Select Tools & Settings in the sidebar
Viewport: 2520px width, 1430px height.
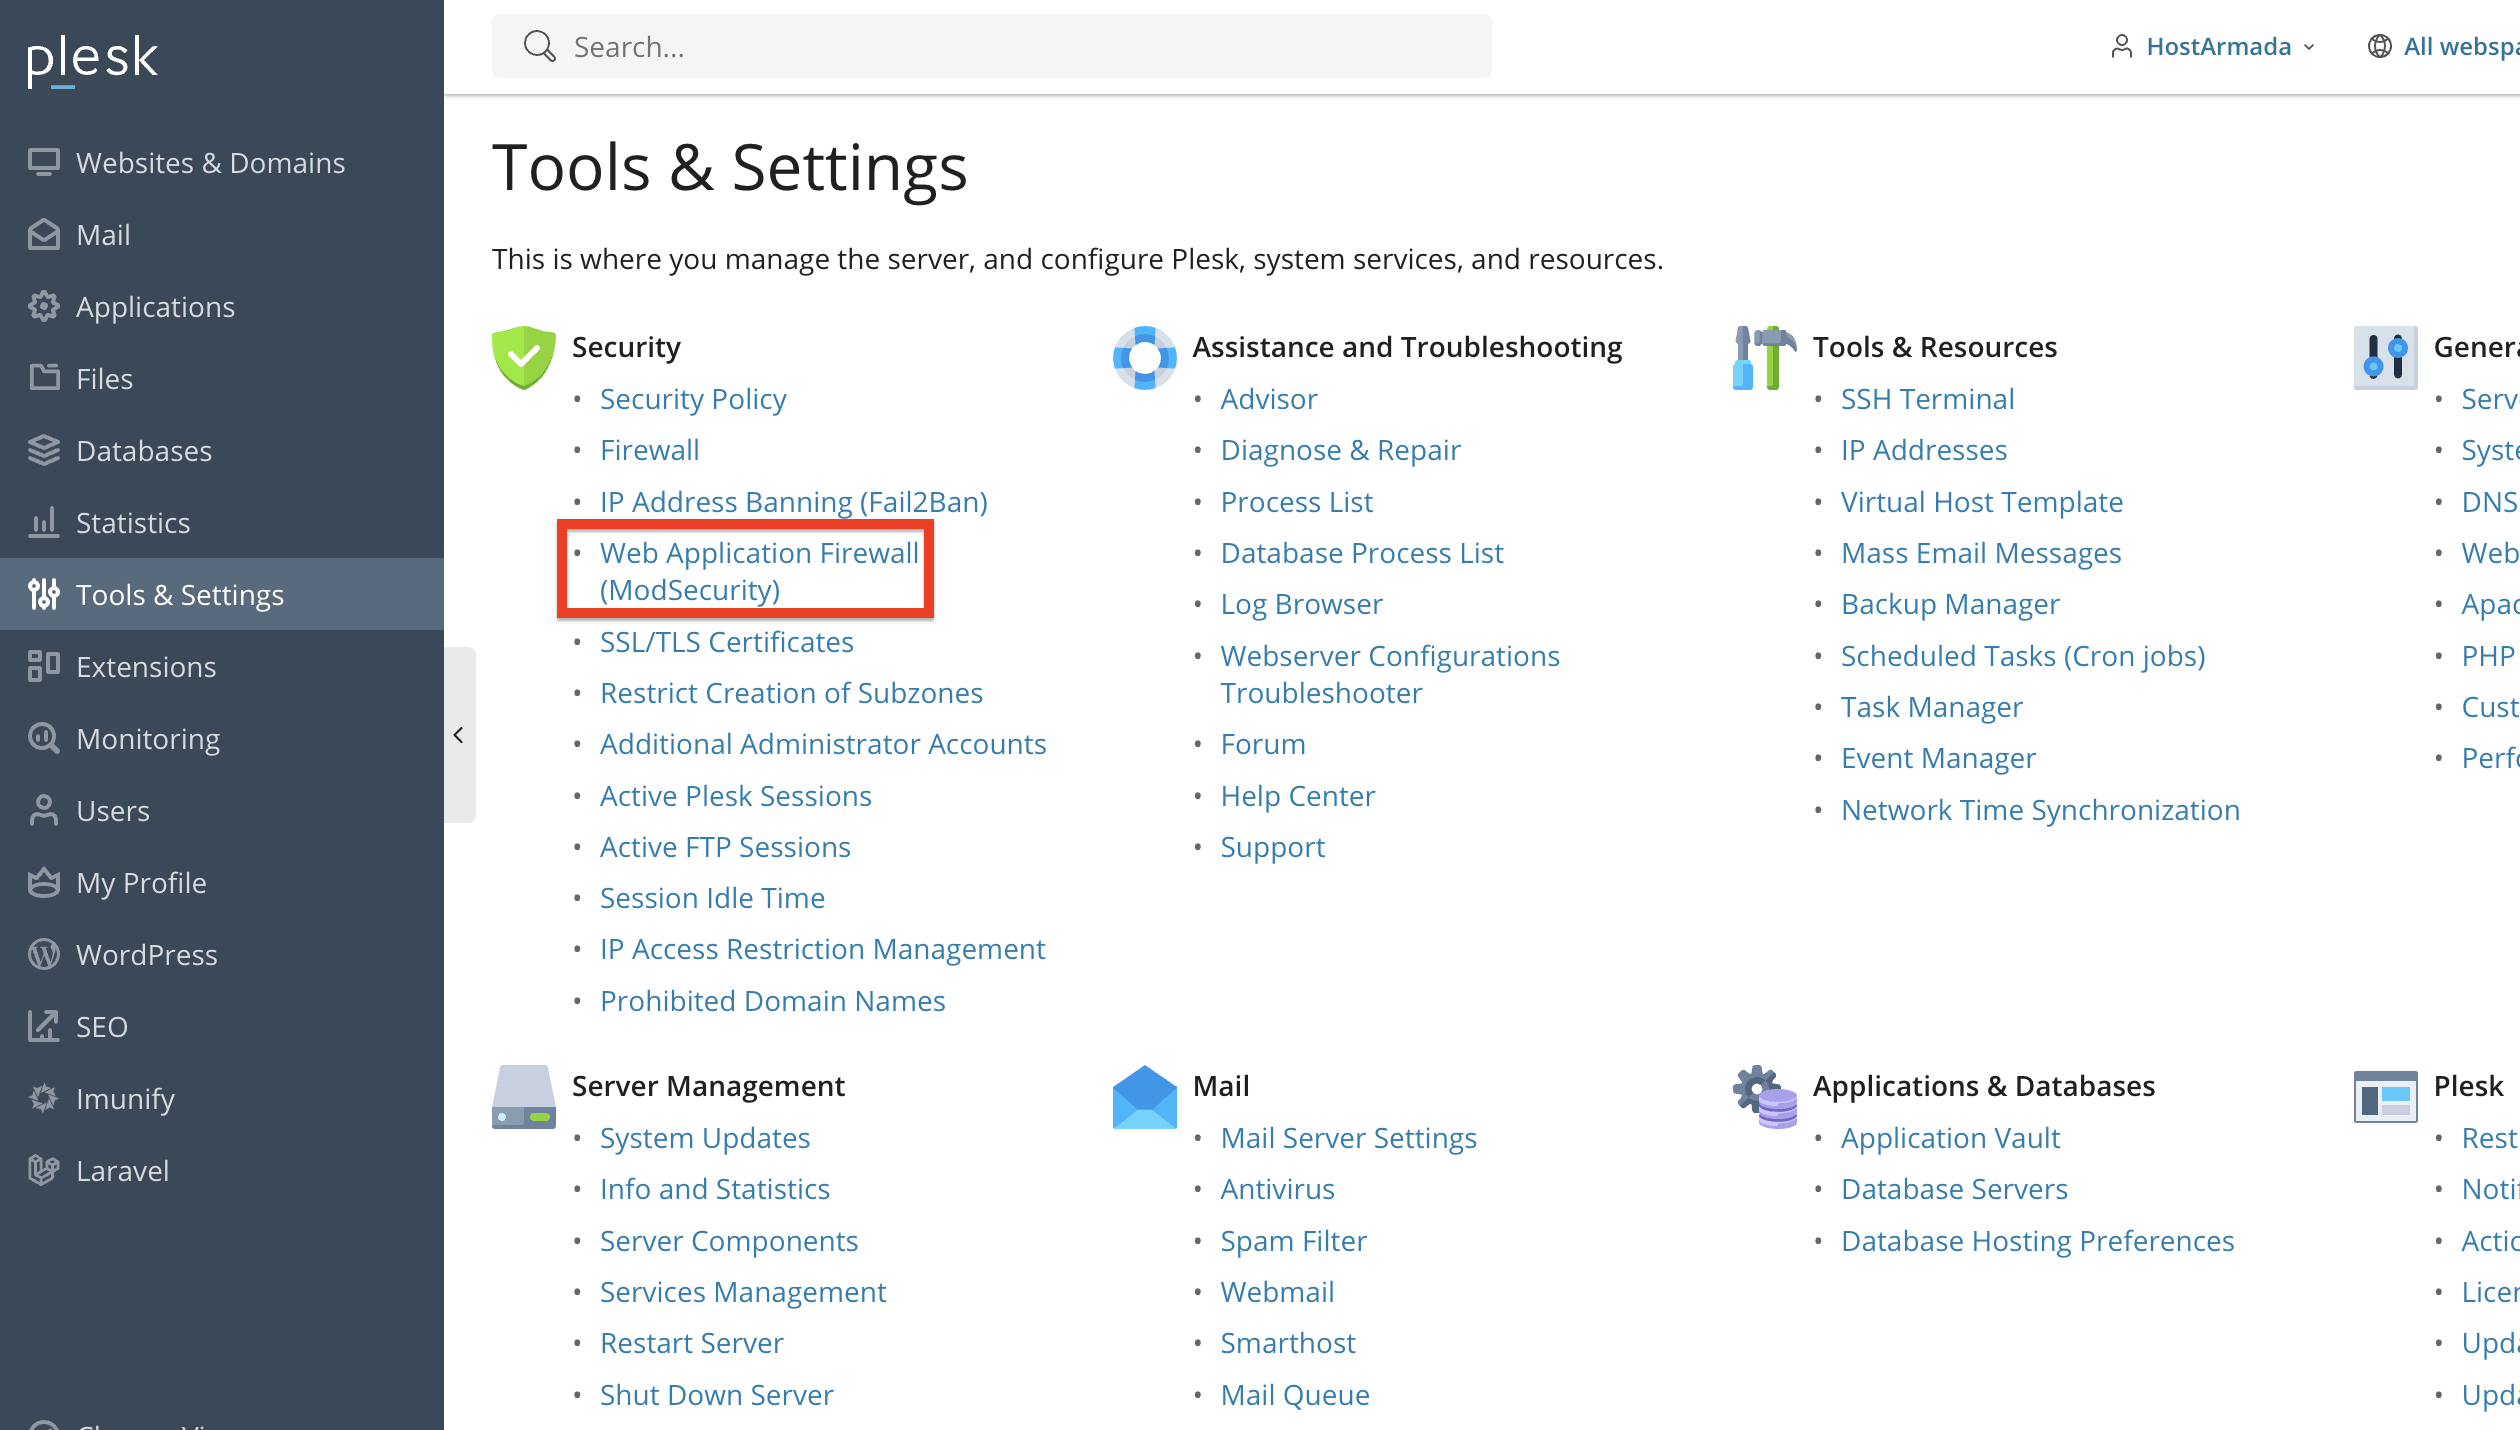click(x=180, y=594)
